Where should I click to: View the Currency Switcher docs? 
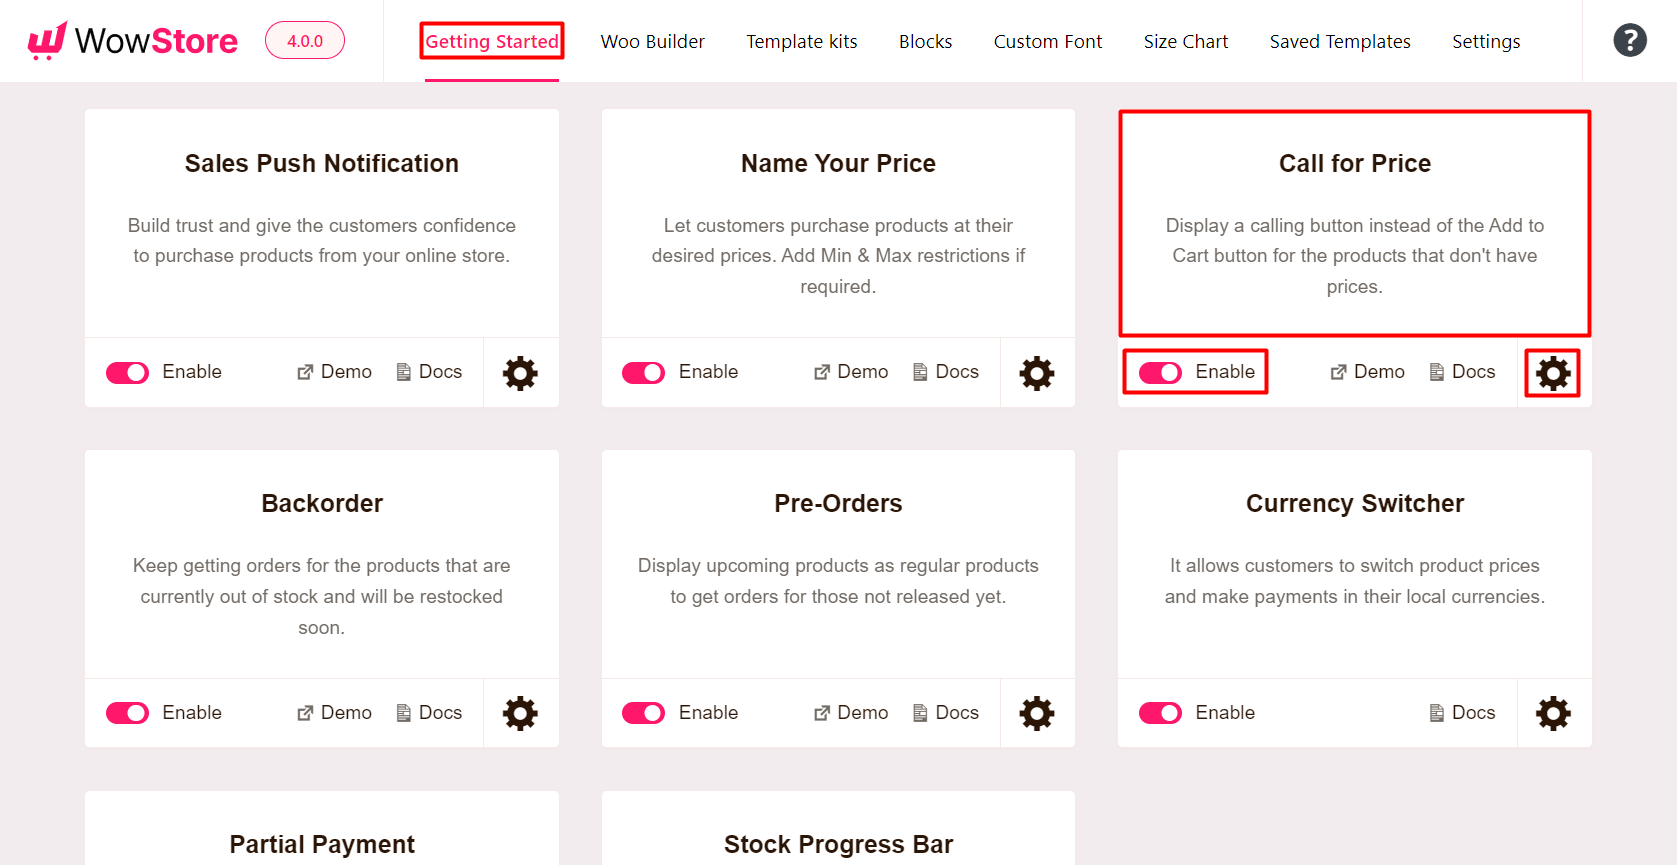(1461, 713)
